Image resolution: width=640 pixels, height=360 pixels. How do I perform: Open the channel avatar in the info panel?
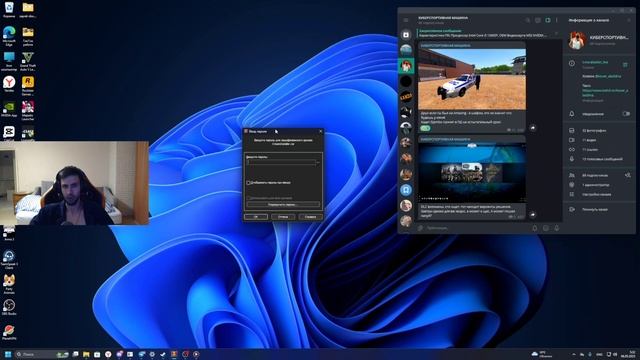577,40
